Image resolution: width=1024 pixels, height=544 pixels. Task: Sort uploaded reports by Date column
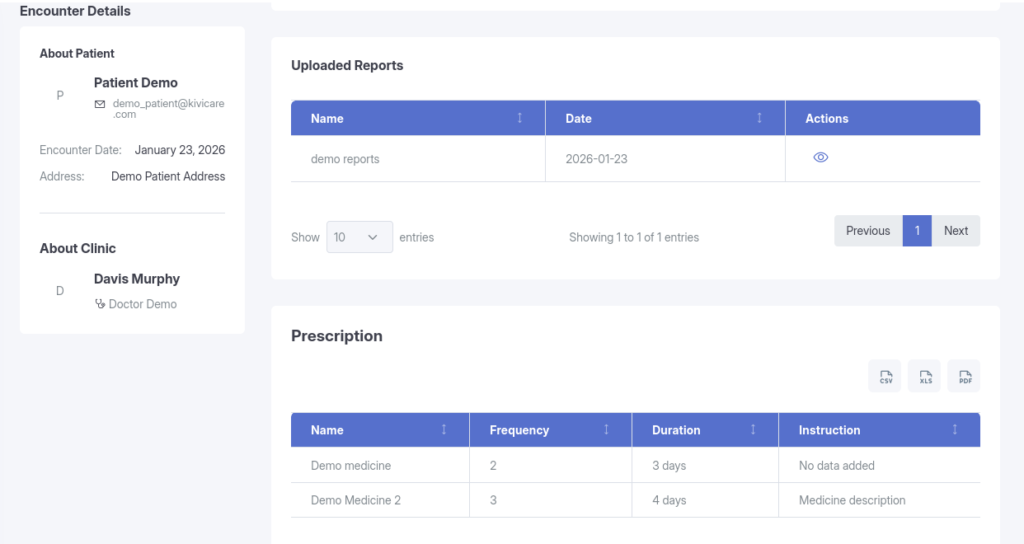point(759,118)
